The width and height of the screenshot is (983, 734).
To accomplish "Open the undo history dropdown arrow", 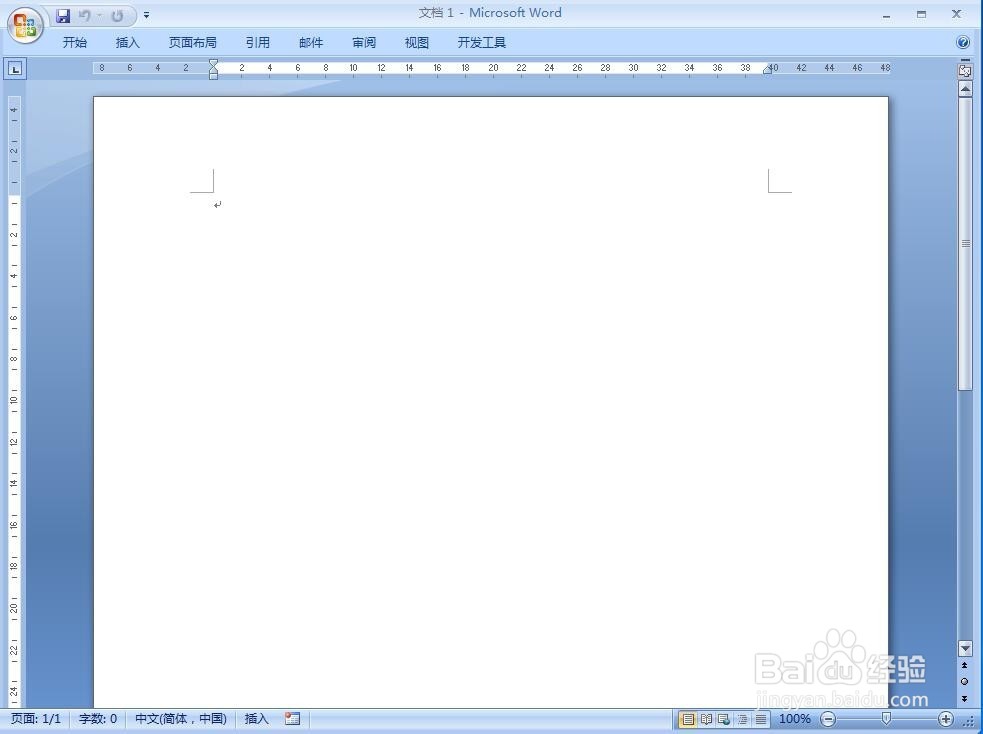I will pyautogui.click(x=99, y=16).
